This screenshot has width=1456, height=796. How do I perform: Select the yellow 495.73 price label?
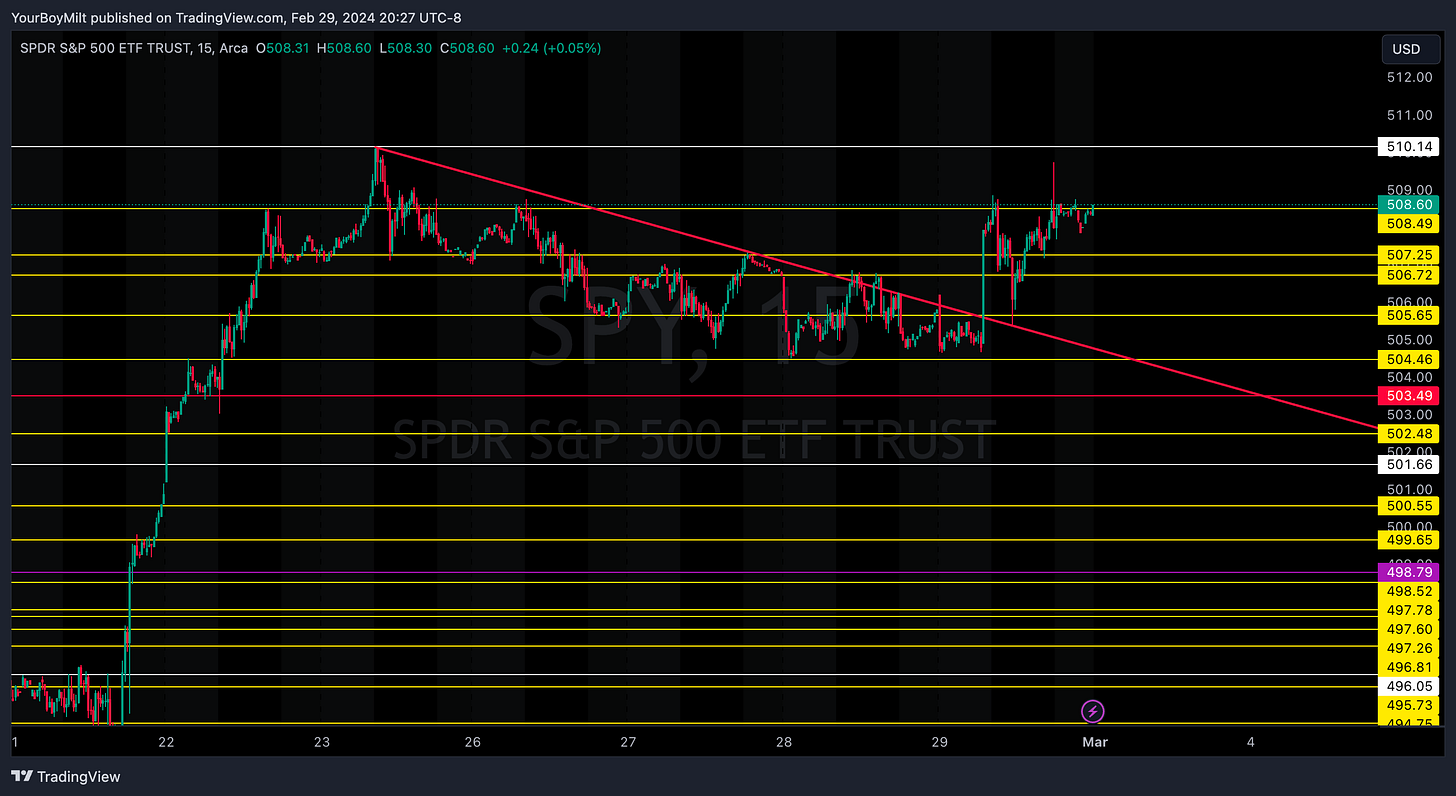[x=1409, y=705]
